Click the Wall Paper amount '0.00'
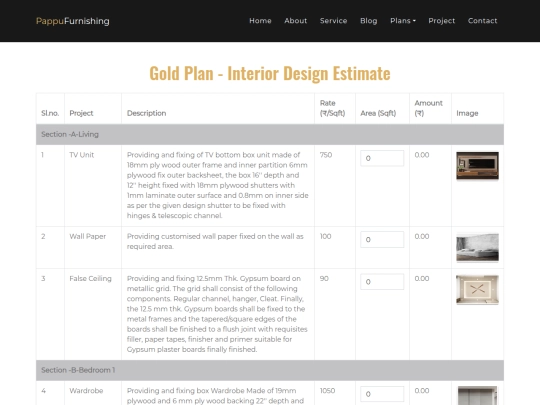The image size is (540, 405). click(x=422, y=237)
